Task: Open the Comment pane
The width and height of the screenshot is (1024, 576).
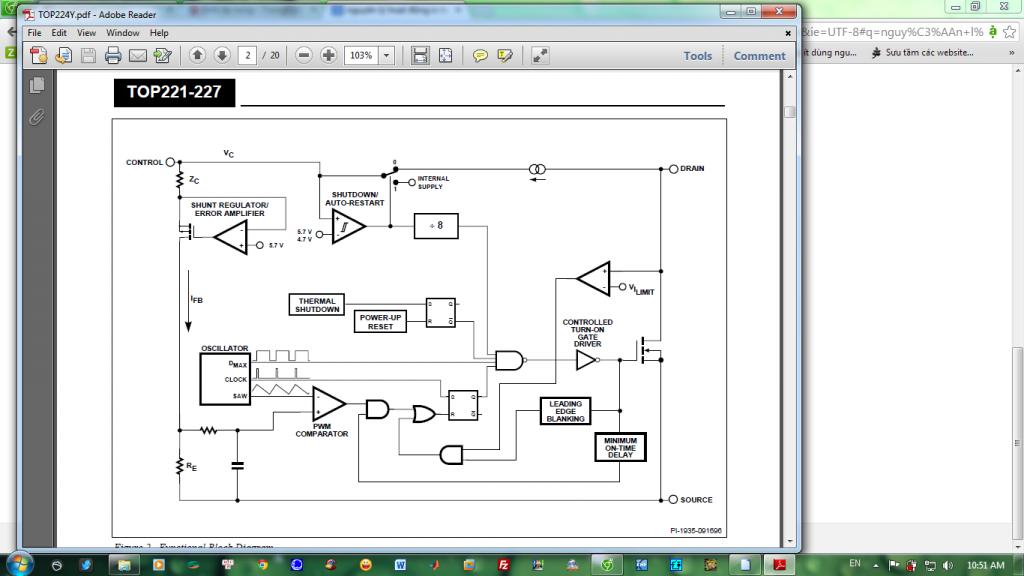Action: 759,56
